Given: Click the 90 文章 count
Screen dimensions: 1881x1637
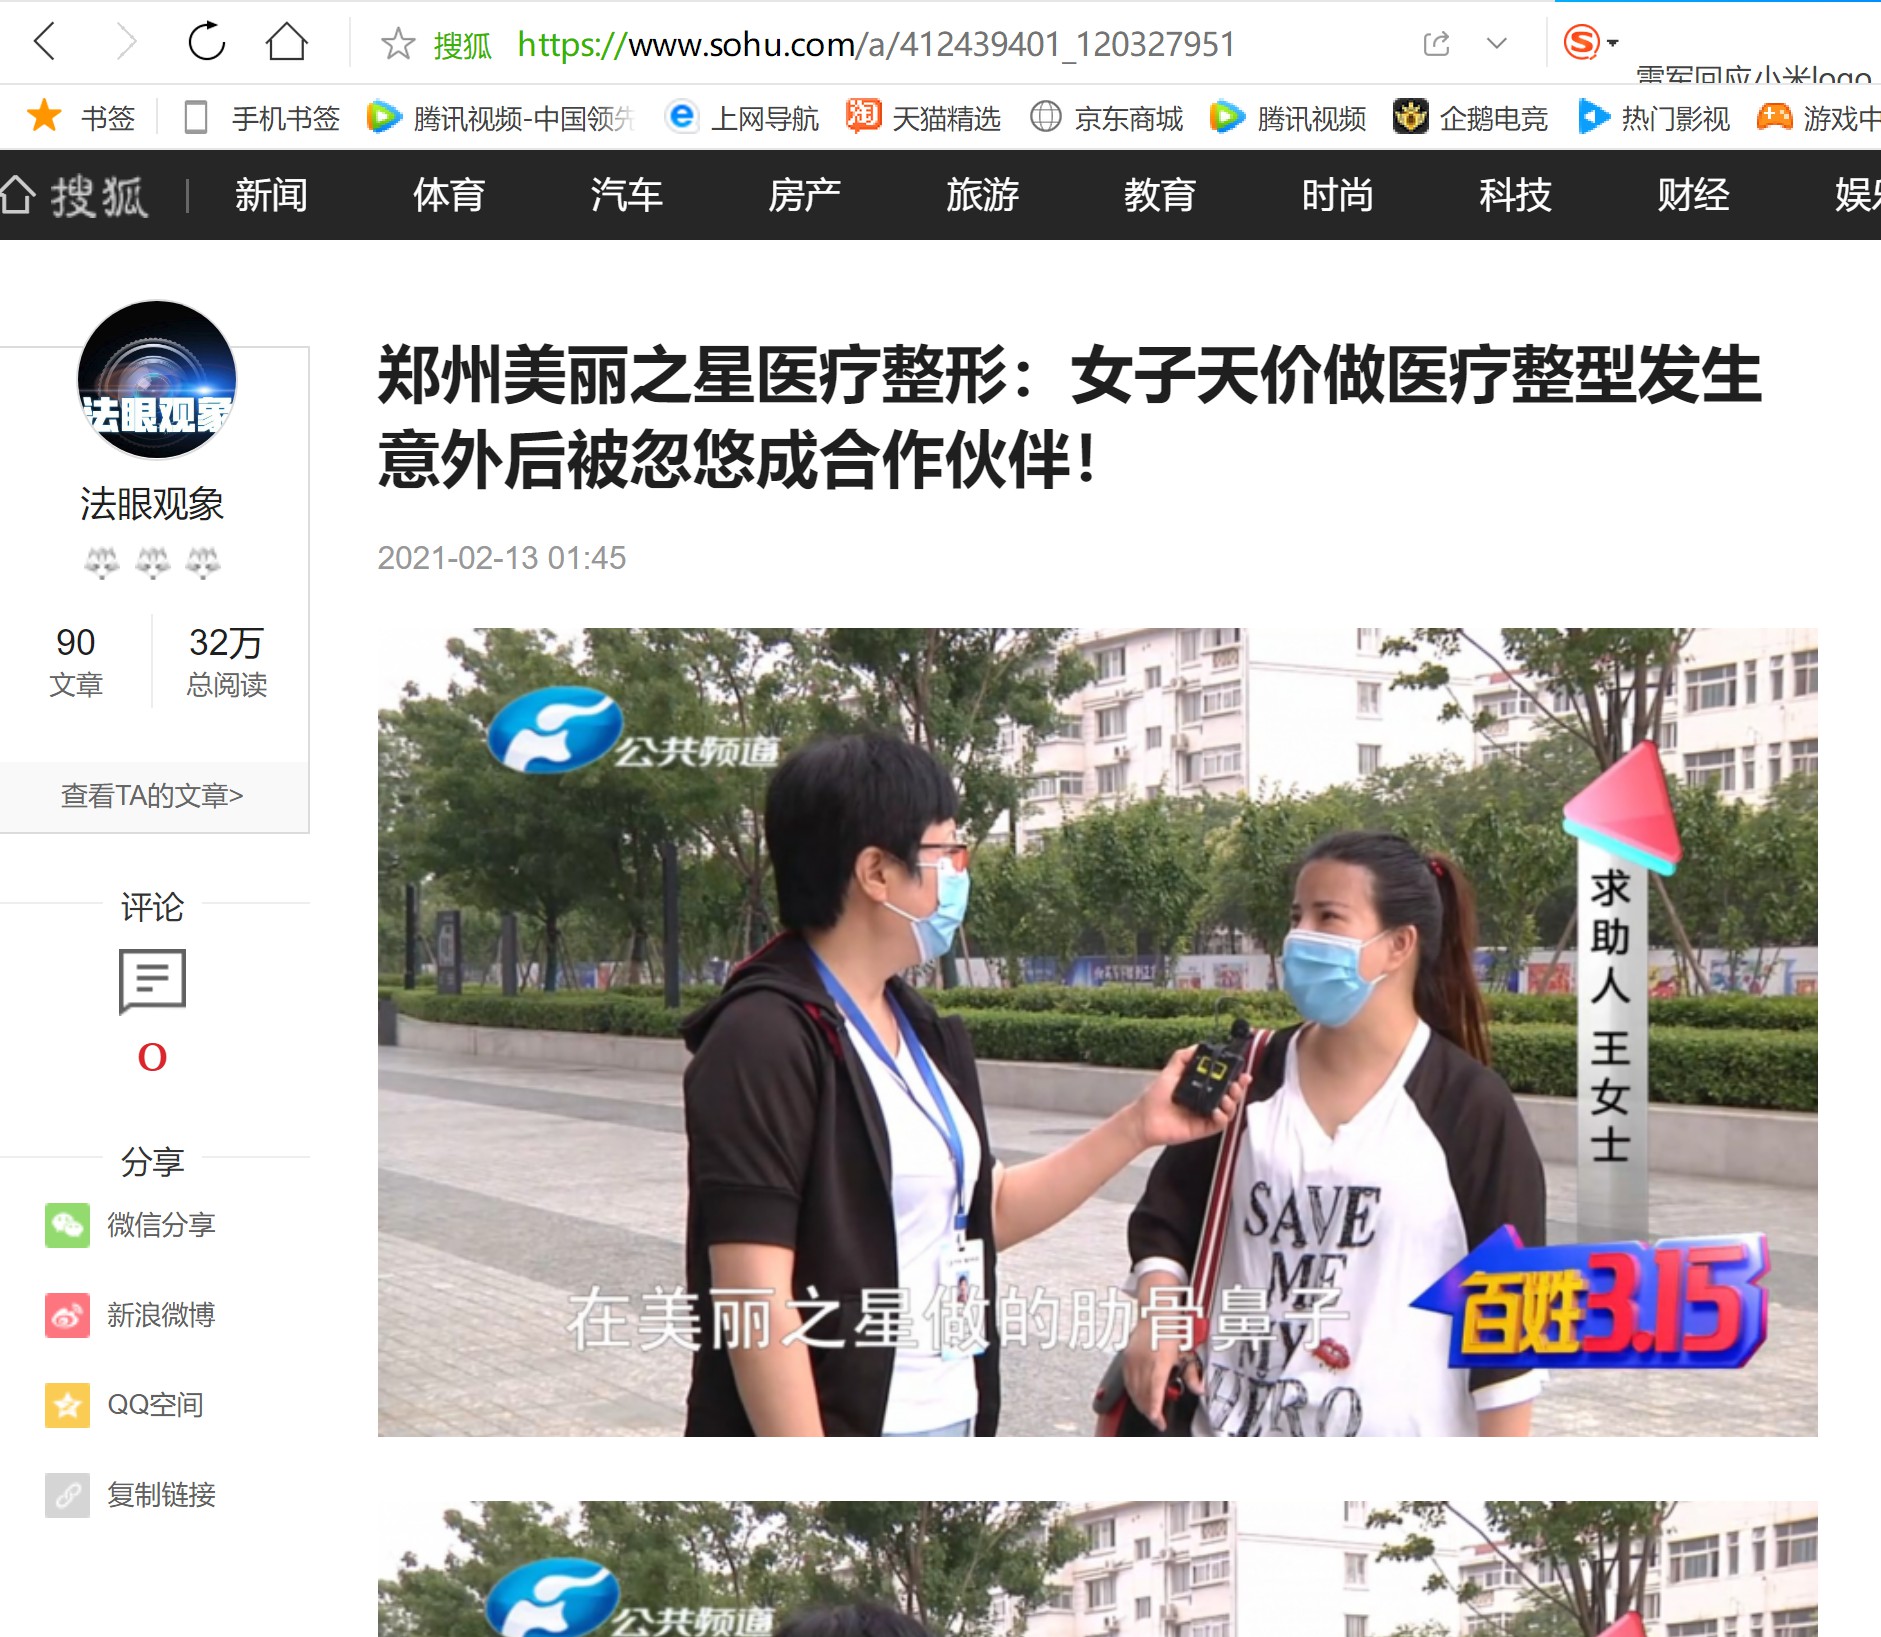Looking at the screenshot, I should click(x=76, y=662).
